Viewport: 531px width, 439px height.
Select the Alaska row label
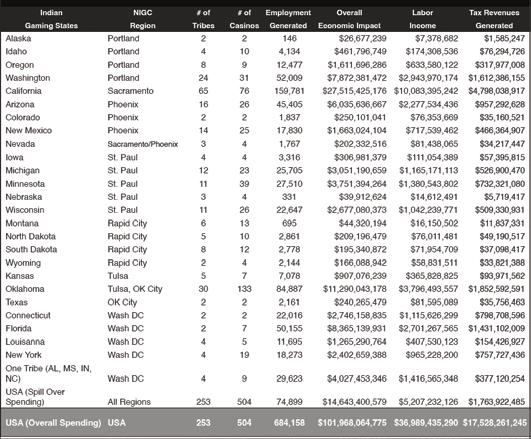click(18, 38)
